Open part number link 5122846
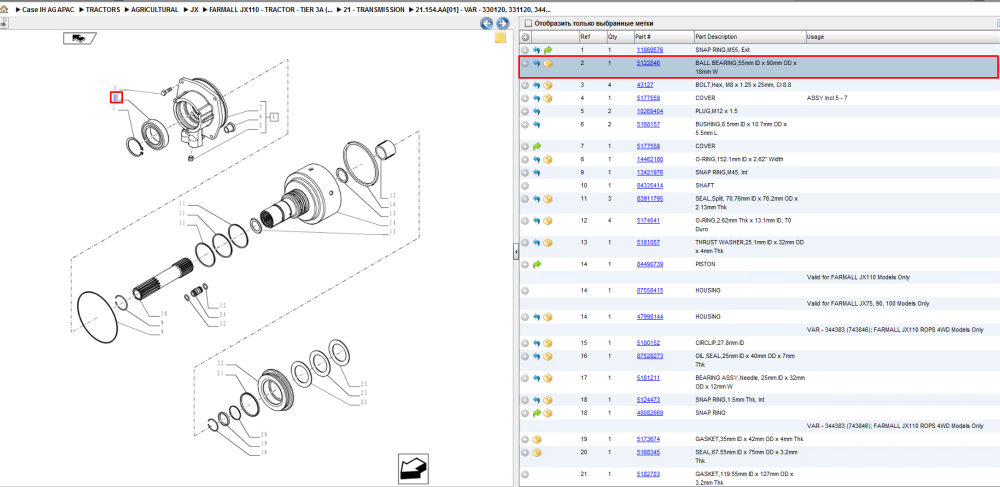Screen dimensions: 1000x487 [648, 63]
